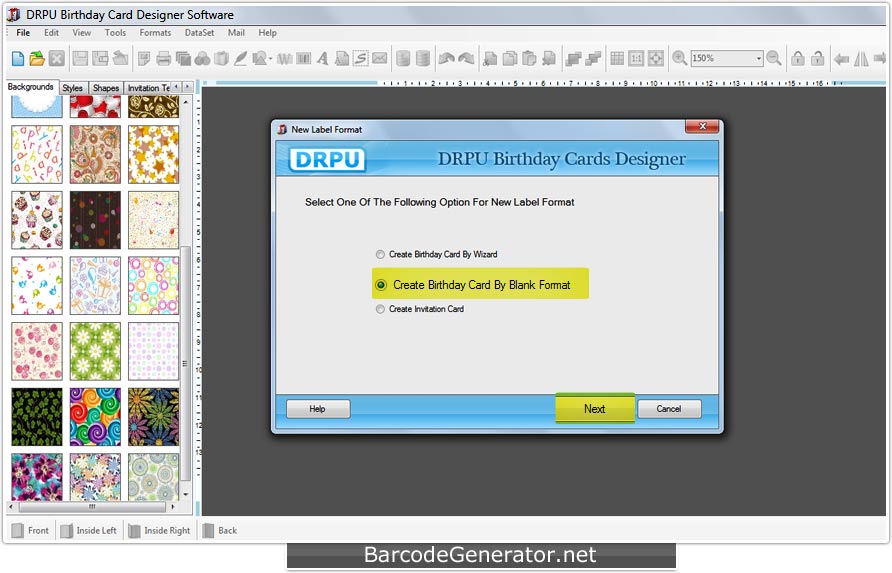Viewport: 892px width, 573px height.
Task: Select the Backgrounds tab
Action: coord(31,86)
